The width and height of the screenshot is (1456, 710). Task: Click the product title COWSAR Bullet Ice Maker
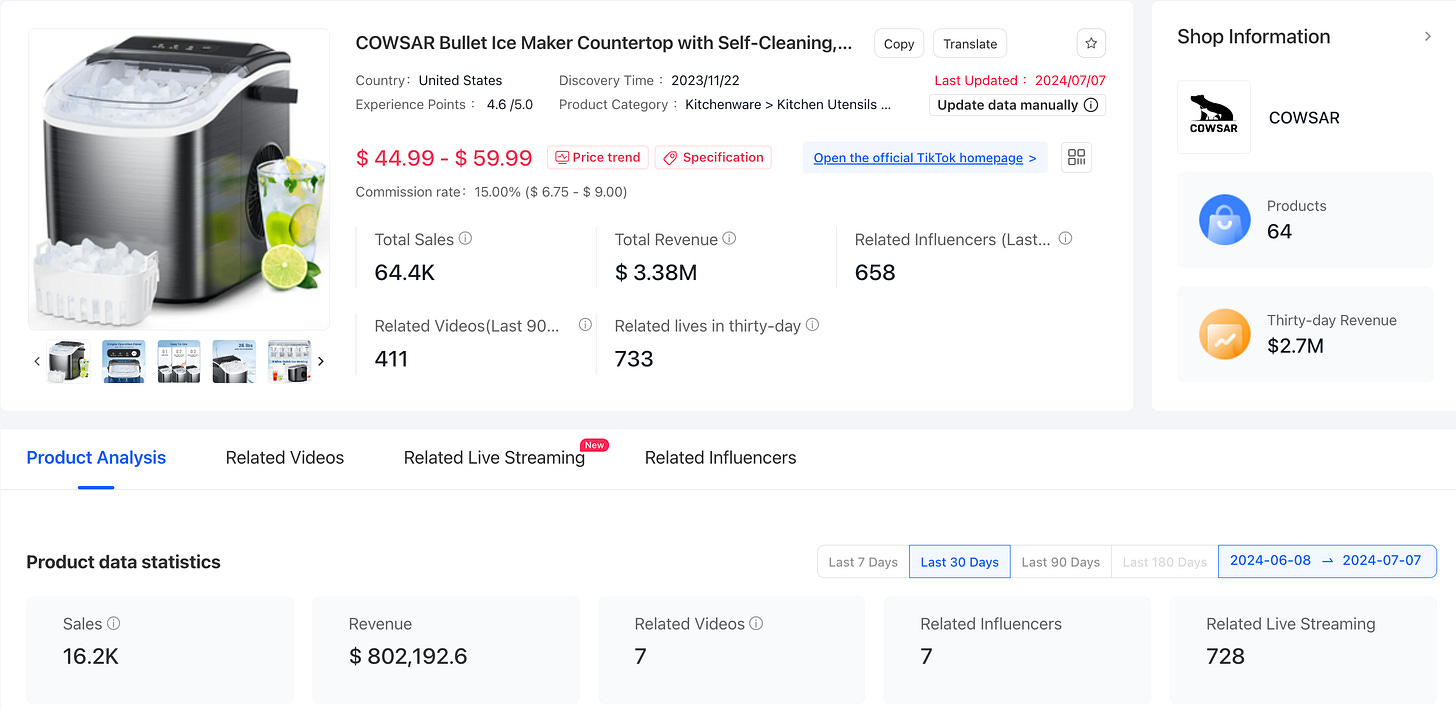tap(604, 43)
